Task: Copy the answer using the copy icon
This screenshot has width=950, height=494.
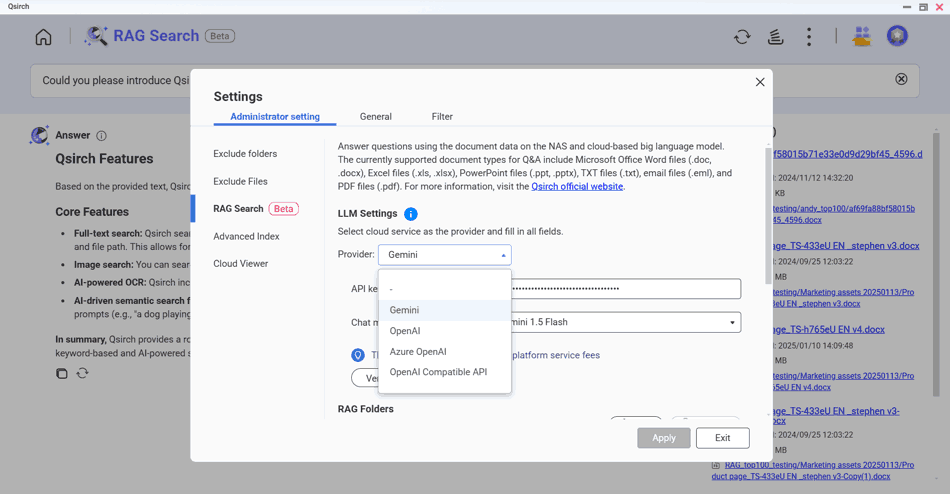Action: (x=62, y=373)
